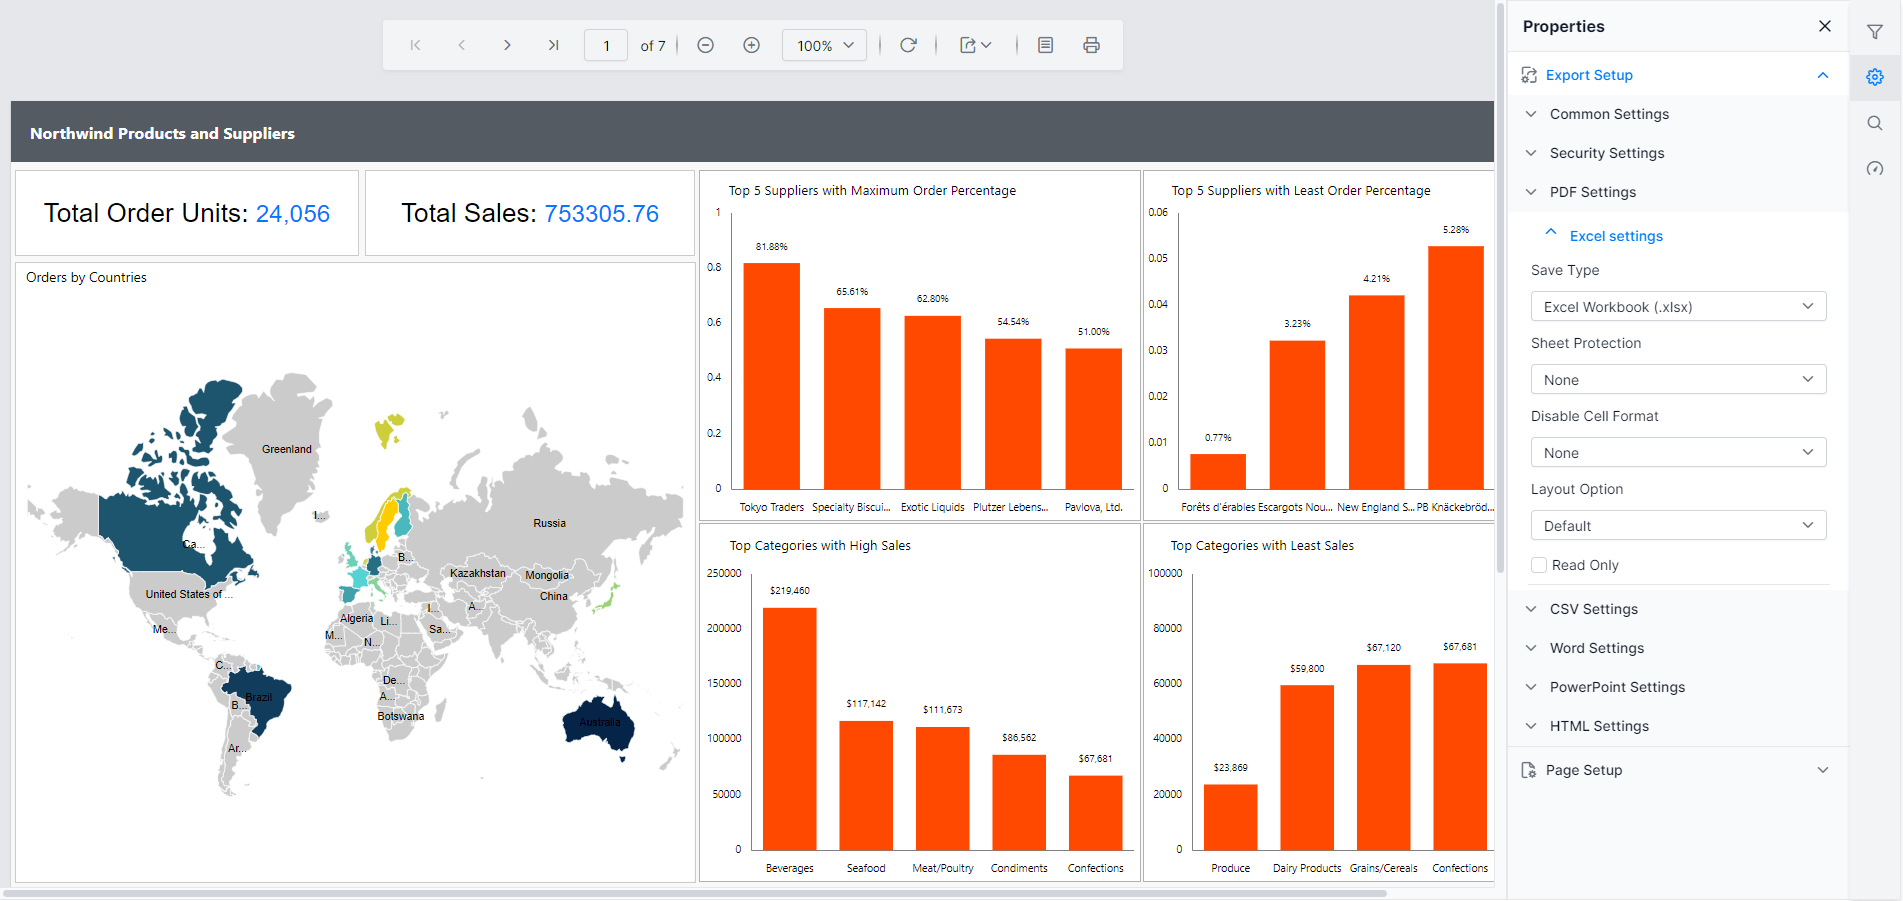Click the Exotic Liquids supplier bar

[x=932, y=403]
